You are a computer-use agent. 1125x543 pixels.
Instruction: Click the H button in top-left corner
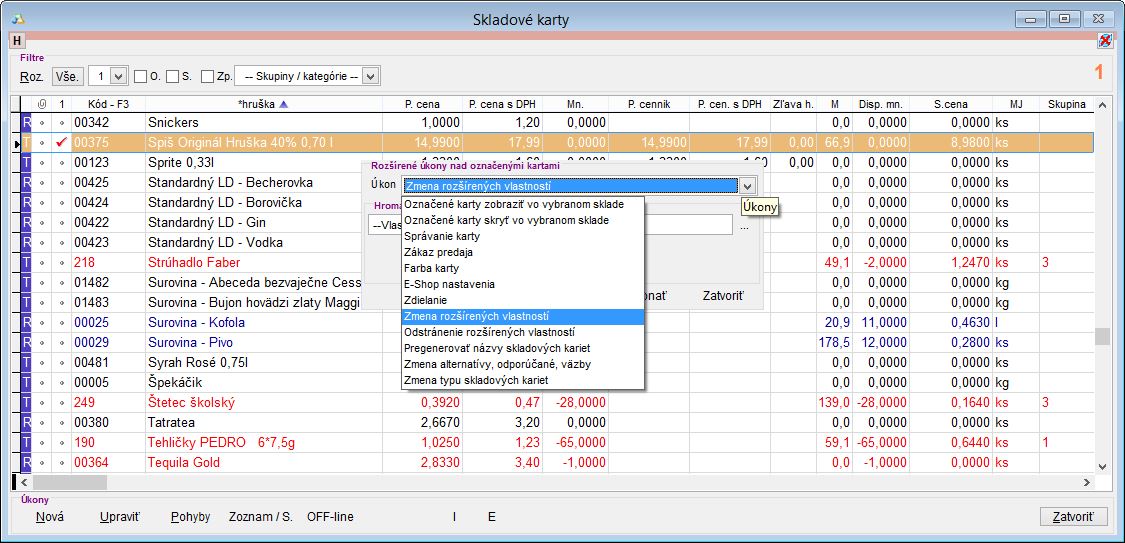click(x=17, y=41)
